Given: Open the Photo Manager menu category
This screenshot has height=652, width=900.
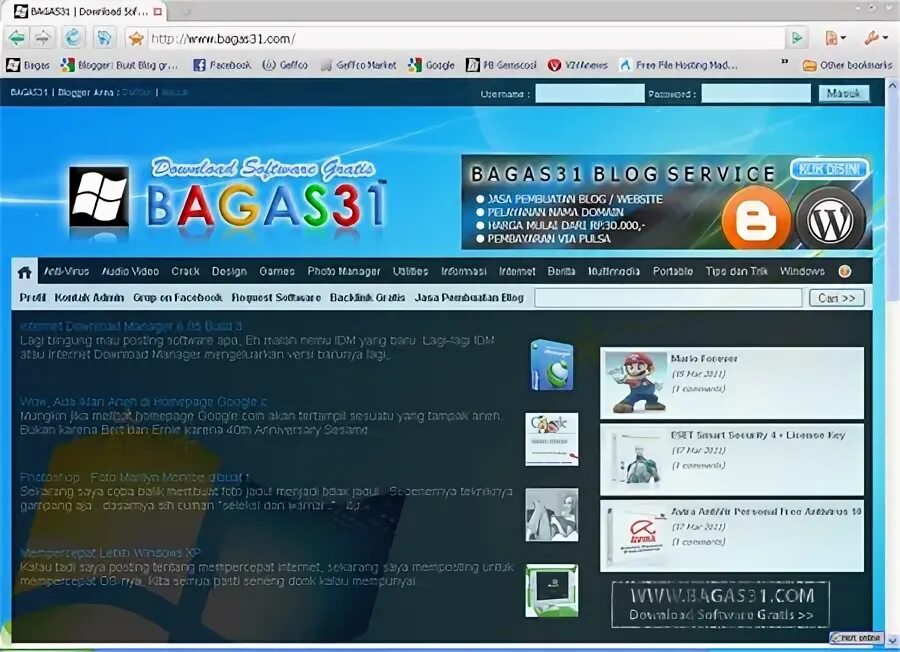Looking at the screenshot, I should click(344, 271).
